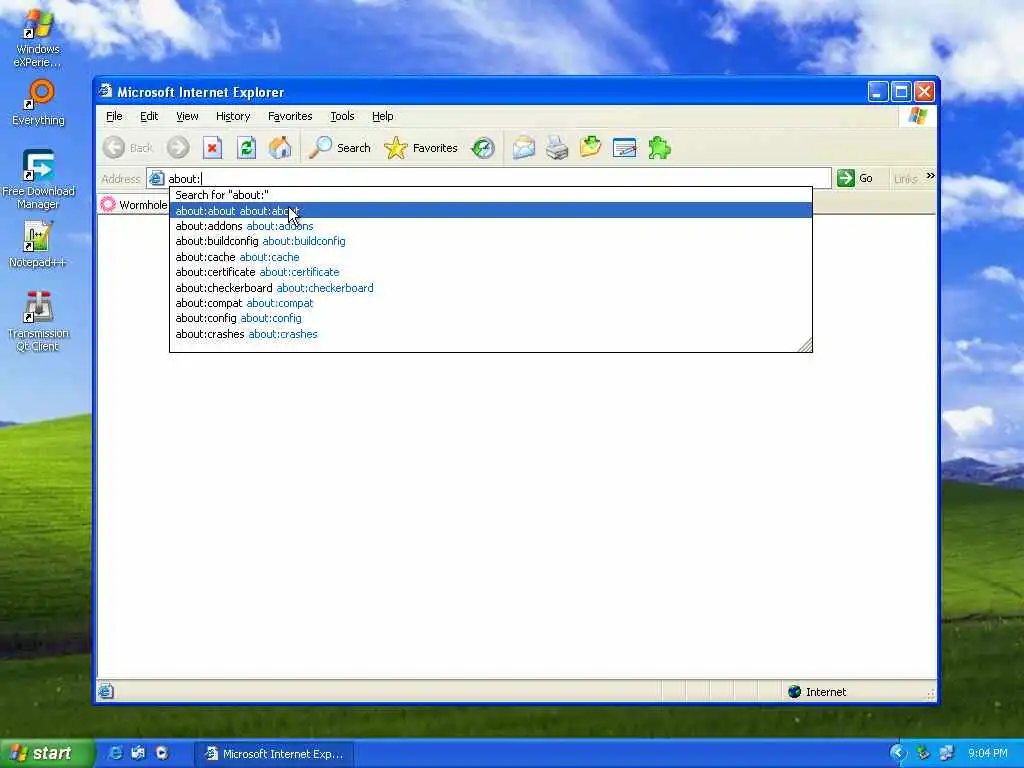Stop page loading with red X icon
The image size is (1024, 768).
[212, 148]
